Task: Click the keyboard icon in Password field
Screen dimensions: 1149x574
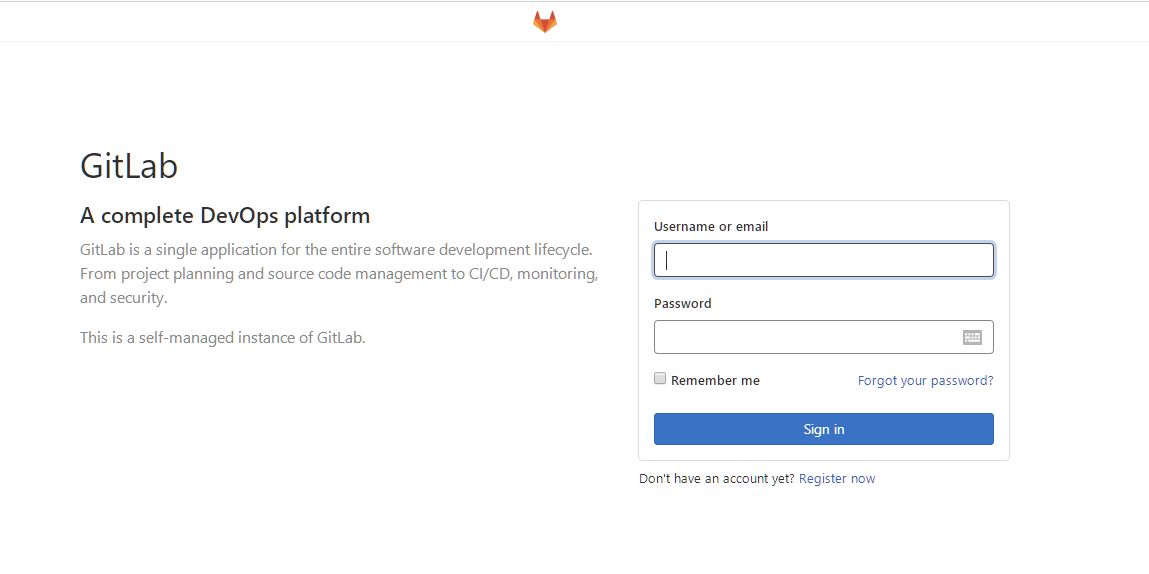Action: [x=972, y=338]
